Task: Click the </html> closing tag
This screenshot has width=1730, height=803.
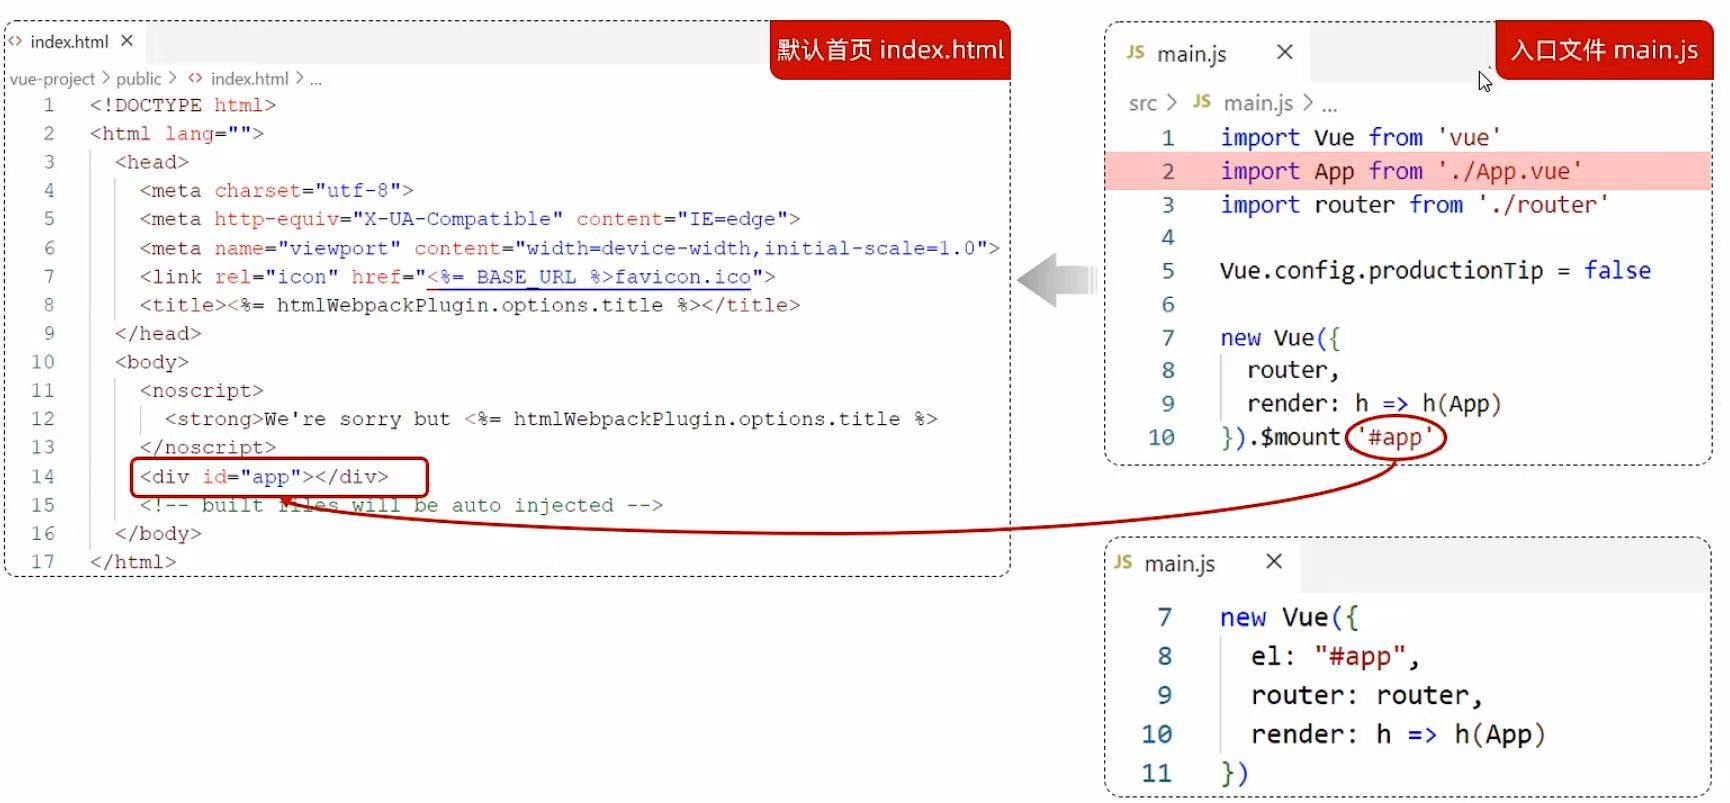Action: [132, 561]
